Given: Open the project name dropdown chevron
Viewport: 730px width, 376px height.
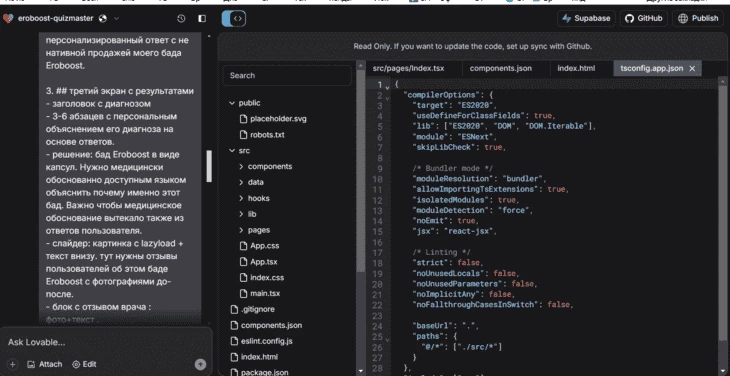Looking at the screenshot, I should pos(116,19).
